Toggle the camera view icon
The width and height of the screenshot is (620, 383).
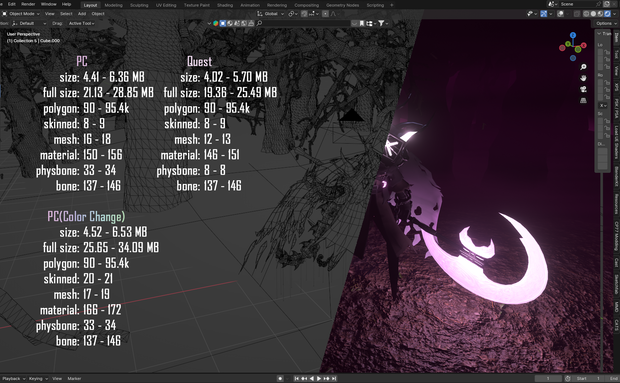pyautogui.click(x=583, y=89)
